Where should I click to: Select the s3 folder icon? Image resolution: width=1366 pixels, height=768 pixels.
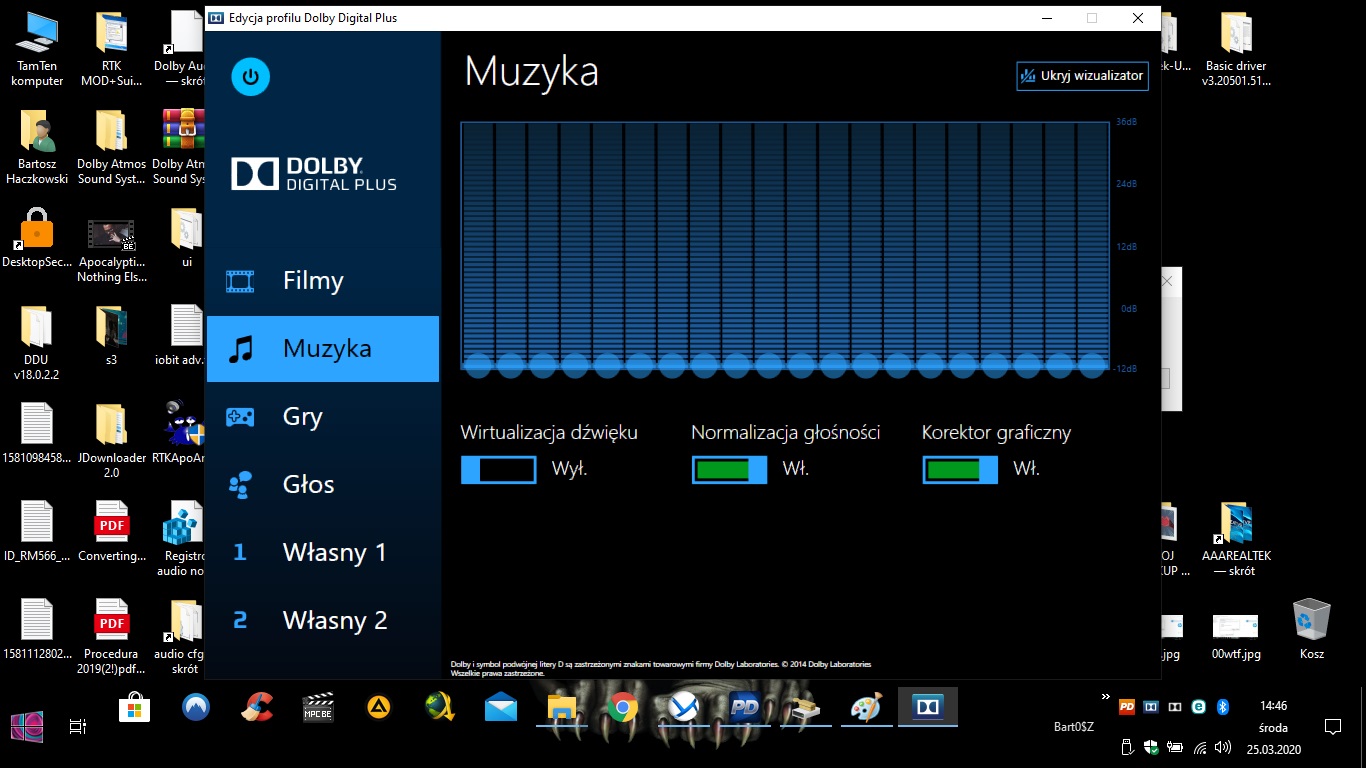[111, 335]
